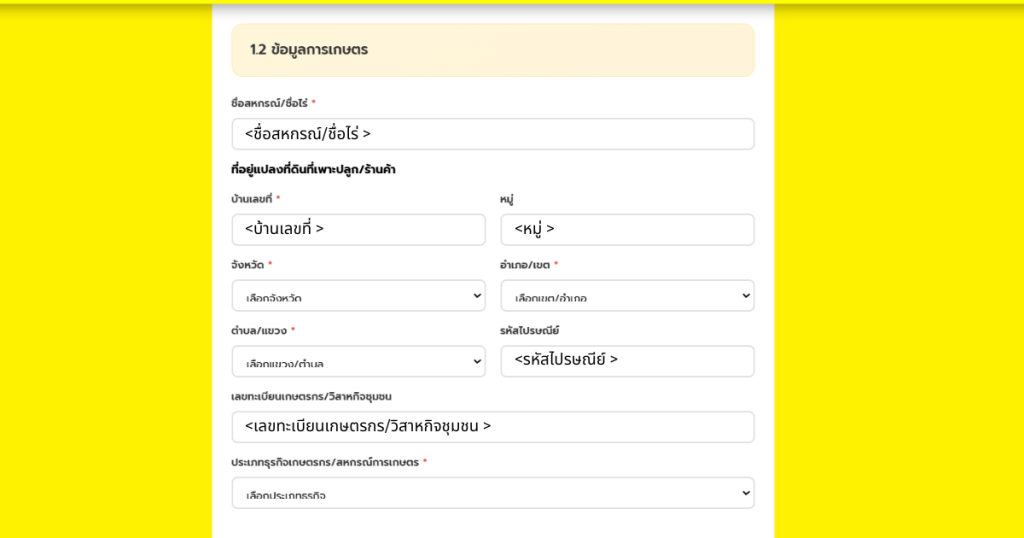Click the ชื่อสหกรณ์/ชื่อไร่ field label

pyautogui.click(x=268, y=103)
